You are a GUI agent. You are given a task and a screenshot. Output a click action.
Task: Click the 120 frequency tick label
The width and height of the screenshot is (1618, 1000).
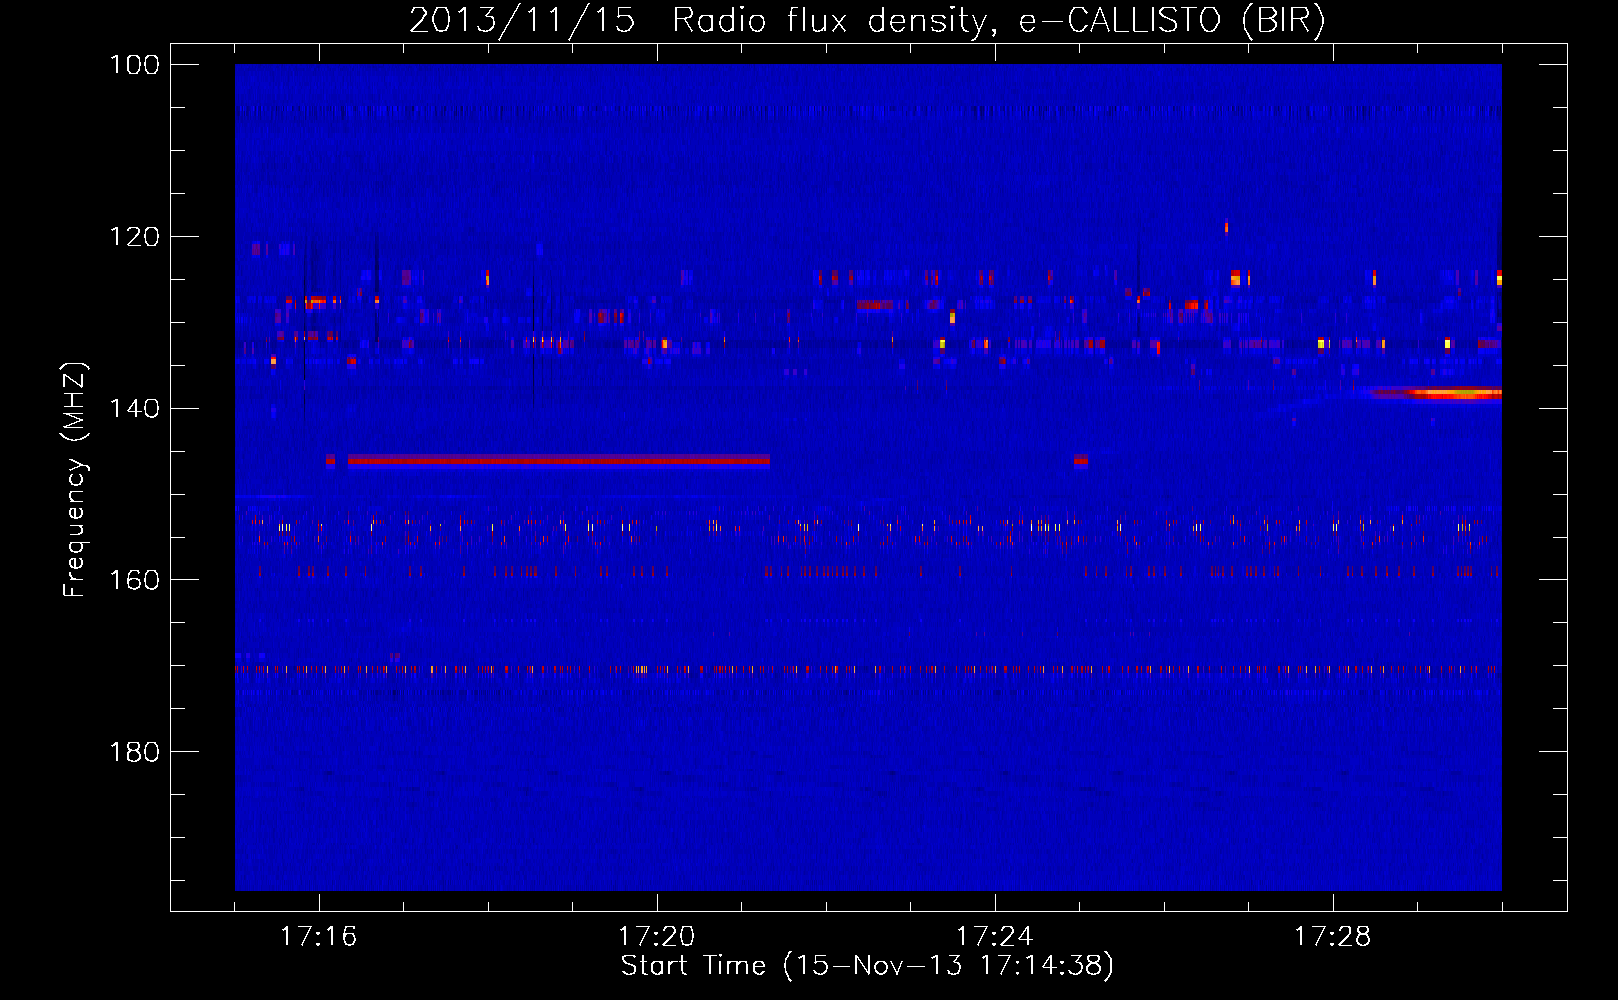pyautogui.click(x=135, y=237)
